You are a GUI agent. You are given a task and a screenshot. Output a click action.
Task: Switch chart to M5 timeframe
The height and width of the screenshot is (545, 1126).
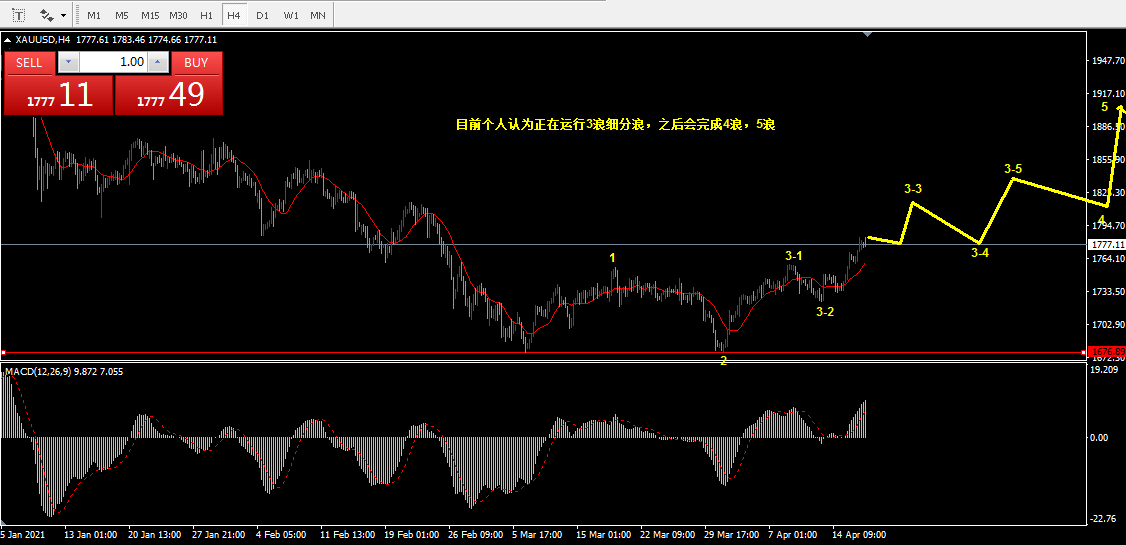121,15
